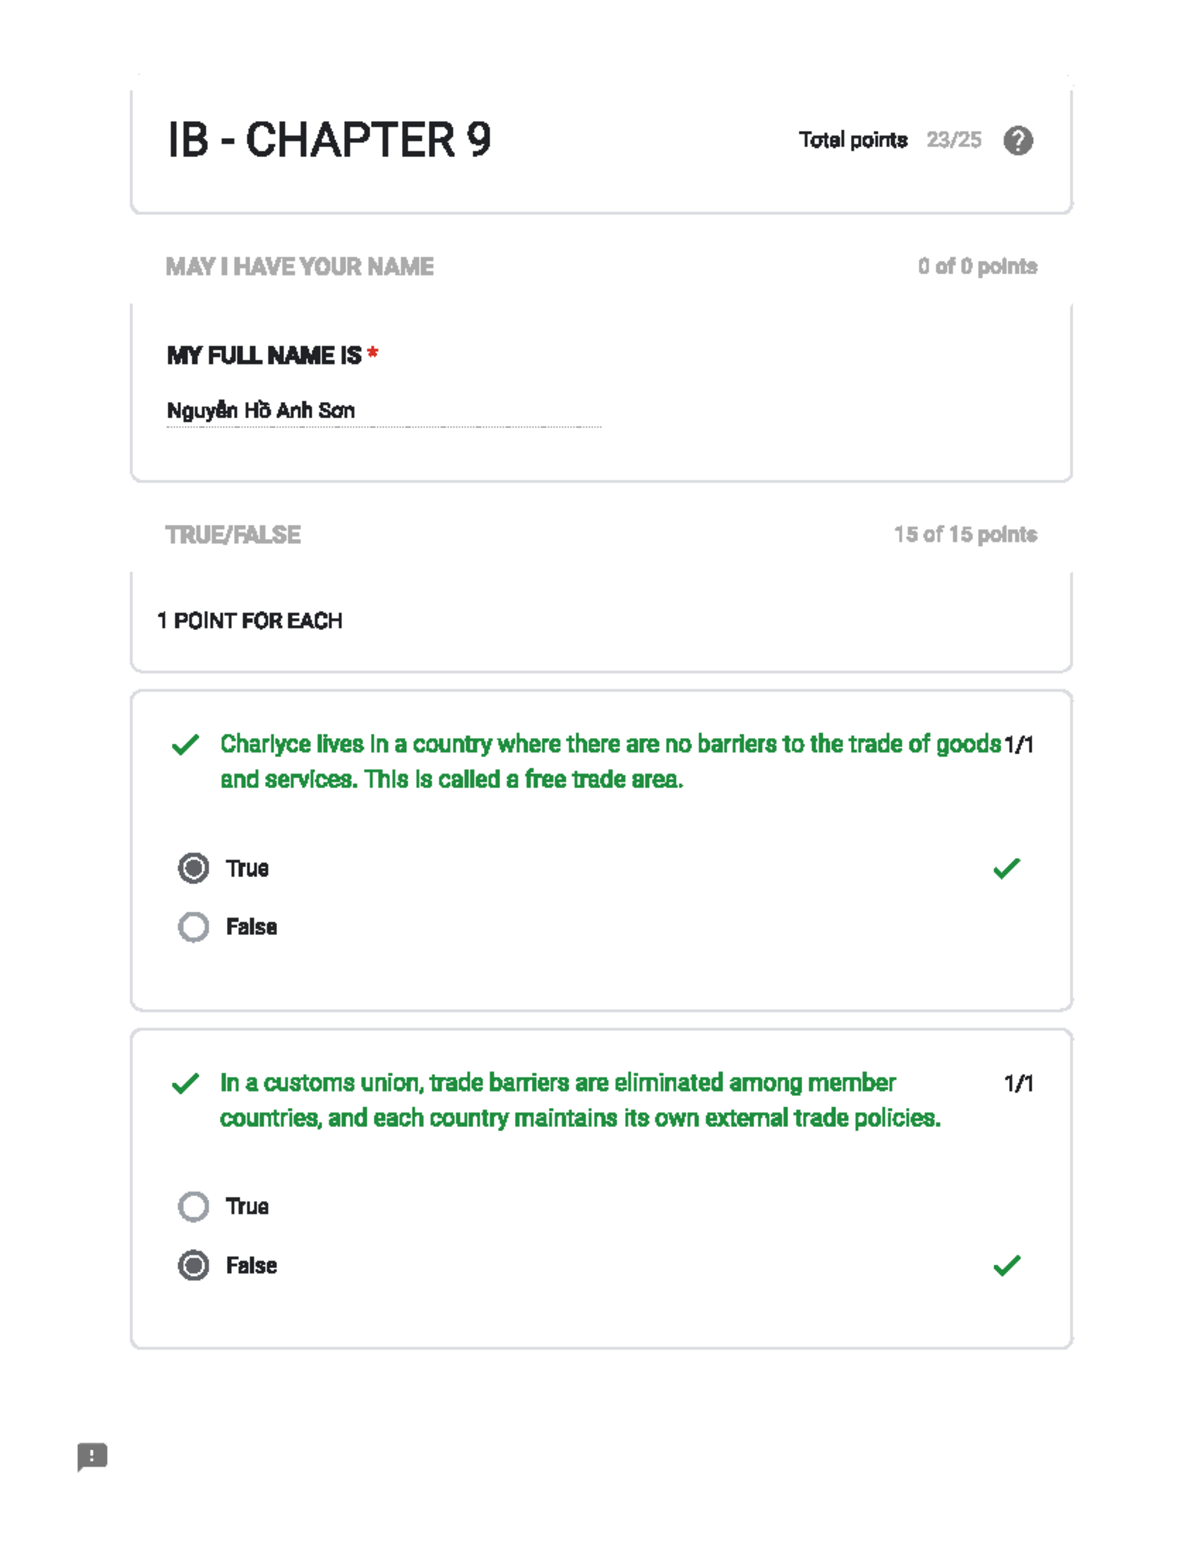Image resolution: width=1200 pixels, height=1553 pixels.
Task: Click the help question mark icon
Action: (x=1018, y=141)
